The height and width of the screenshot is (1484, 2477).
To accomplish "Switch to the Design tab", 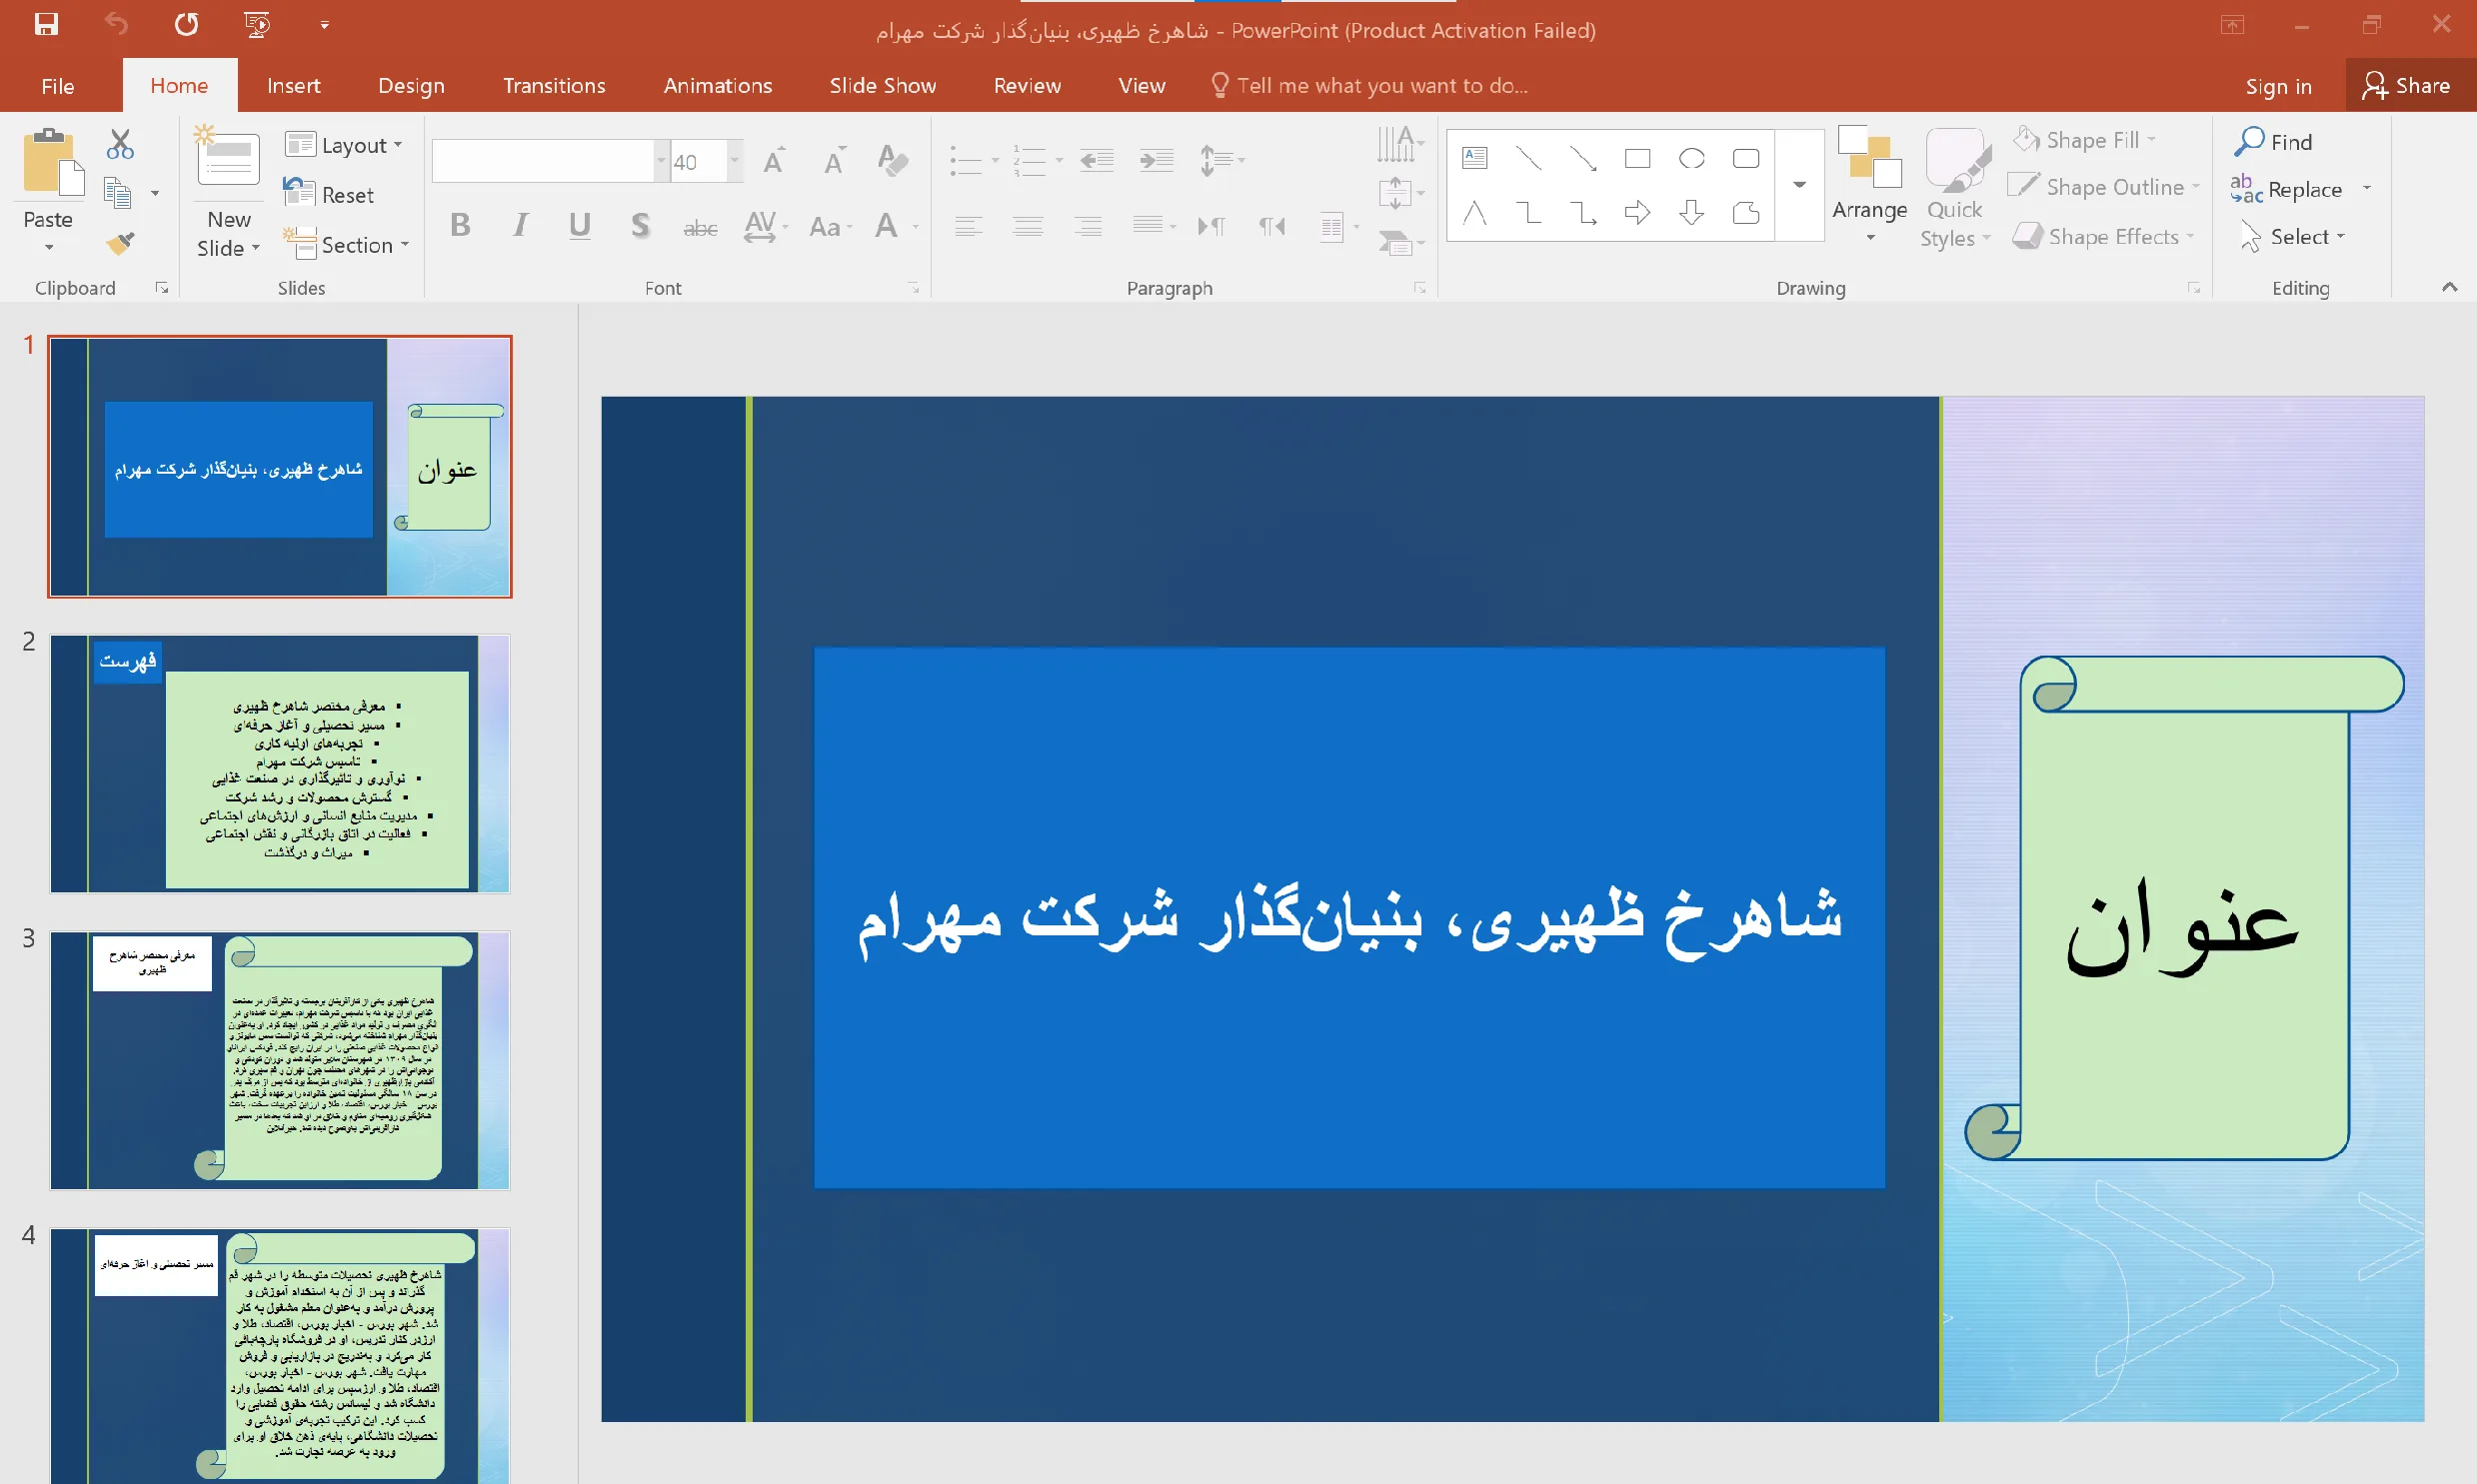I will (x=411, y=86).
